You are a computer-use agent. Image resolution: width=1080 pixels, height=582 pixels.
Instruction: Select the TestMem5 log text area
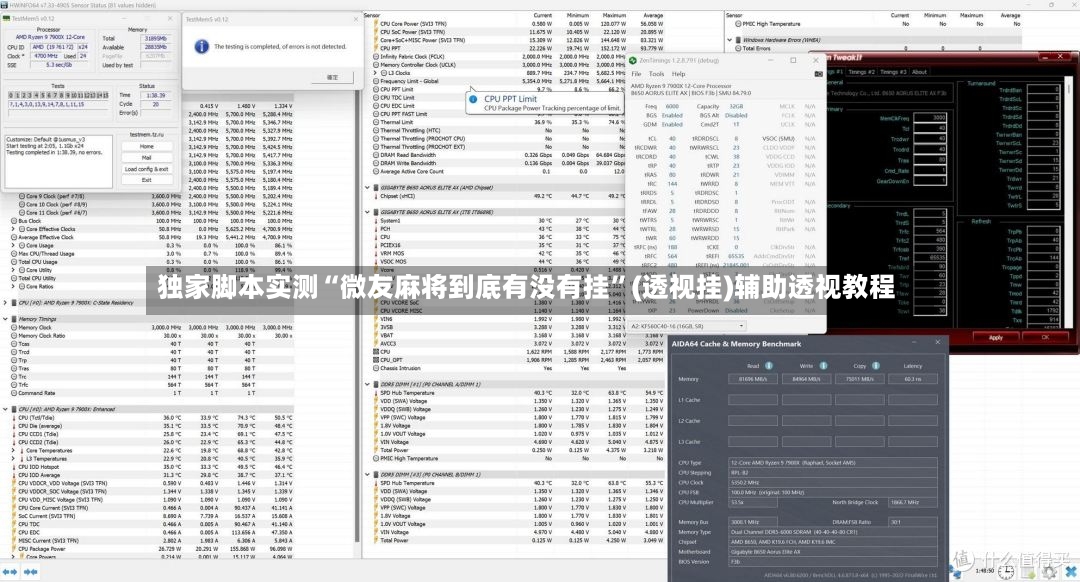[59, 161]
